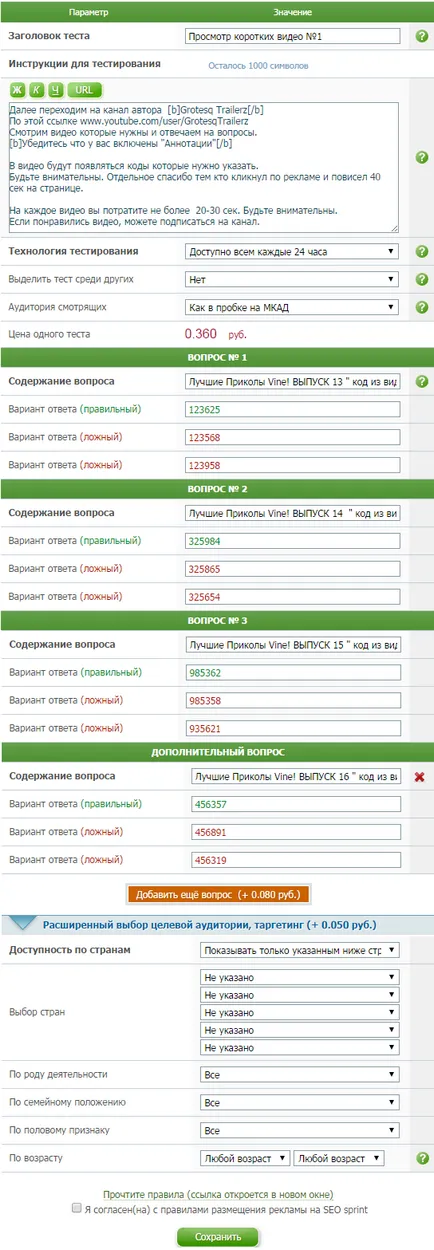Screen dimensions: 434x1250
Task: Click the Добавить ещё вопрос button
Action: [218, 894]
